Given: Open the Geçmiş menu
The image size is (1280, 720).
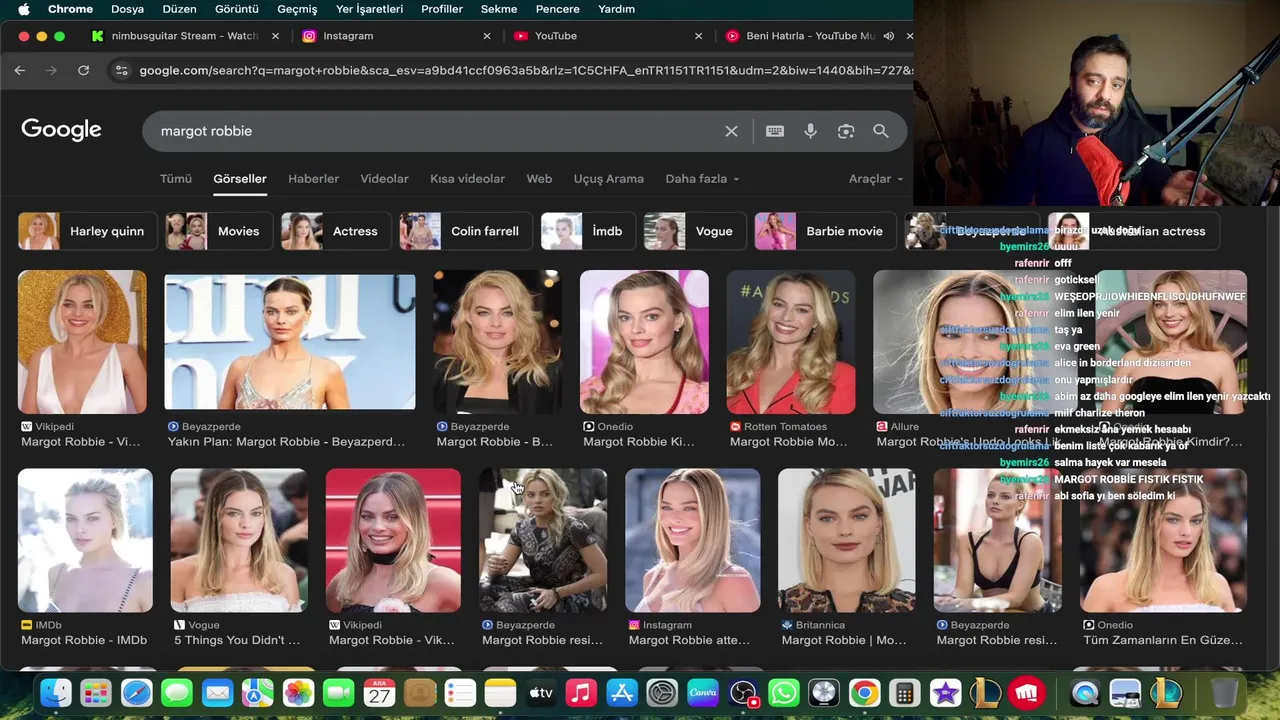Looking at the screenshot, I should coord(297,9).
